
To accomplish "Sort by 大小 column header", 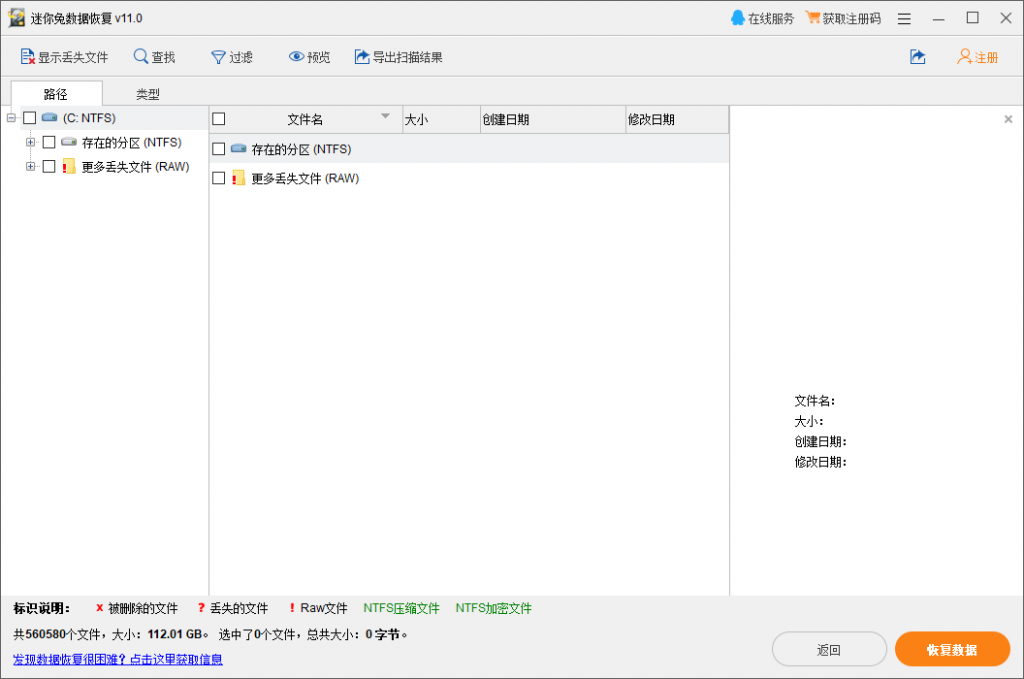I will click(x=441, y=119).
